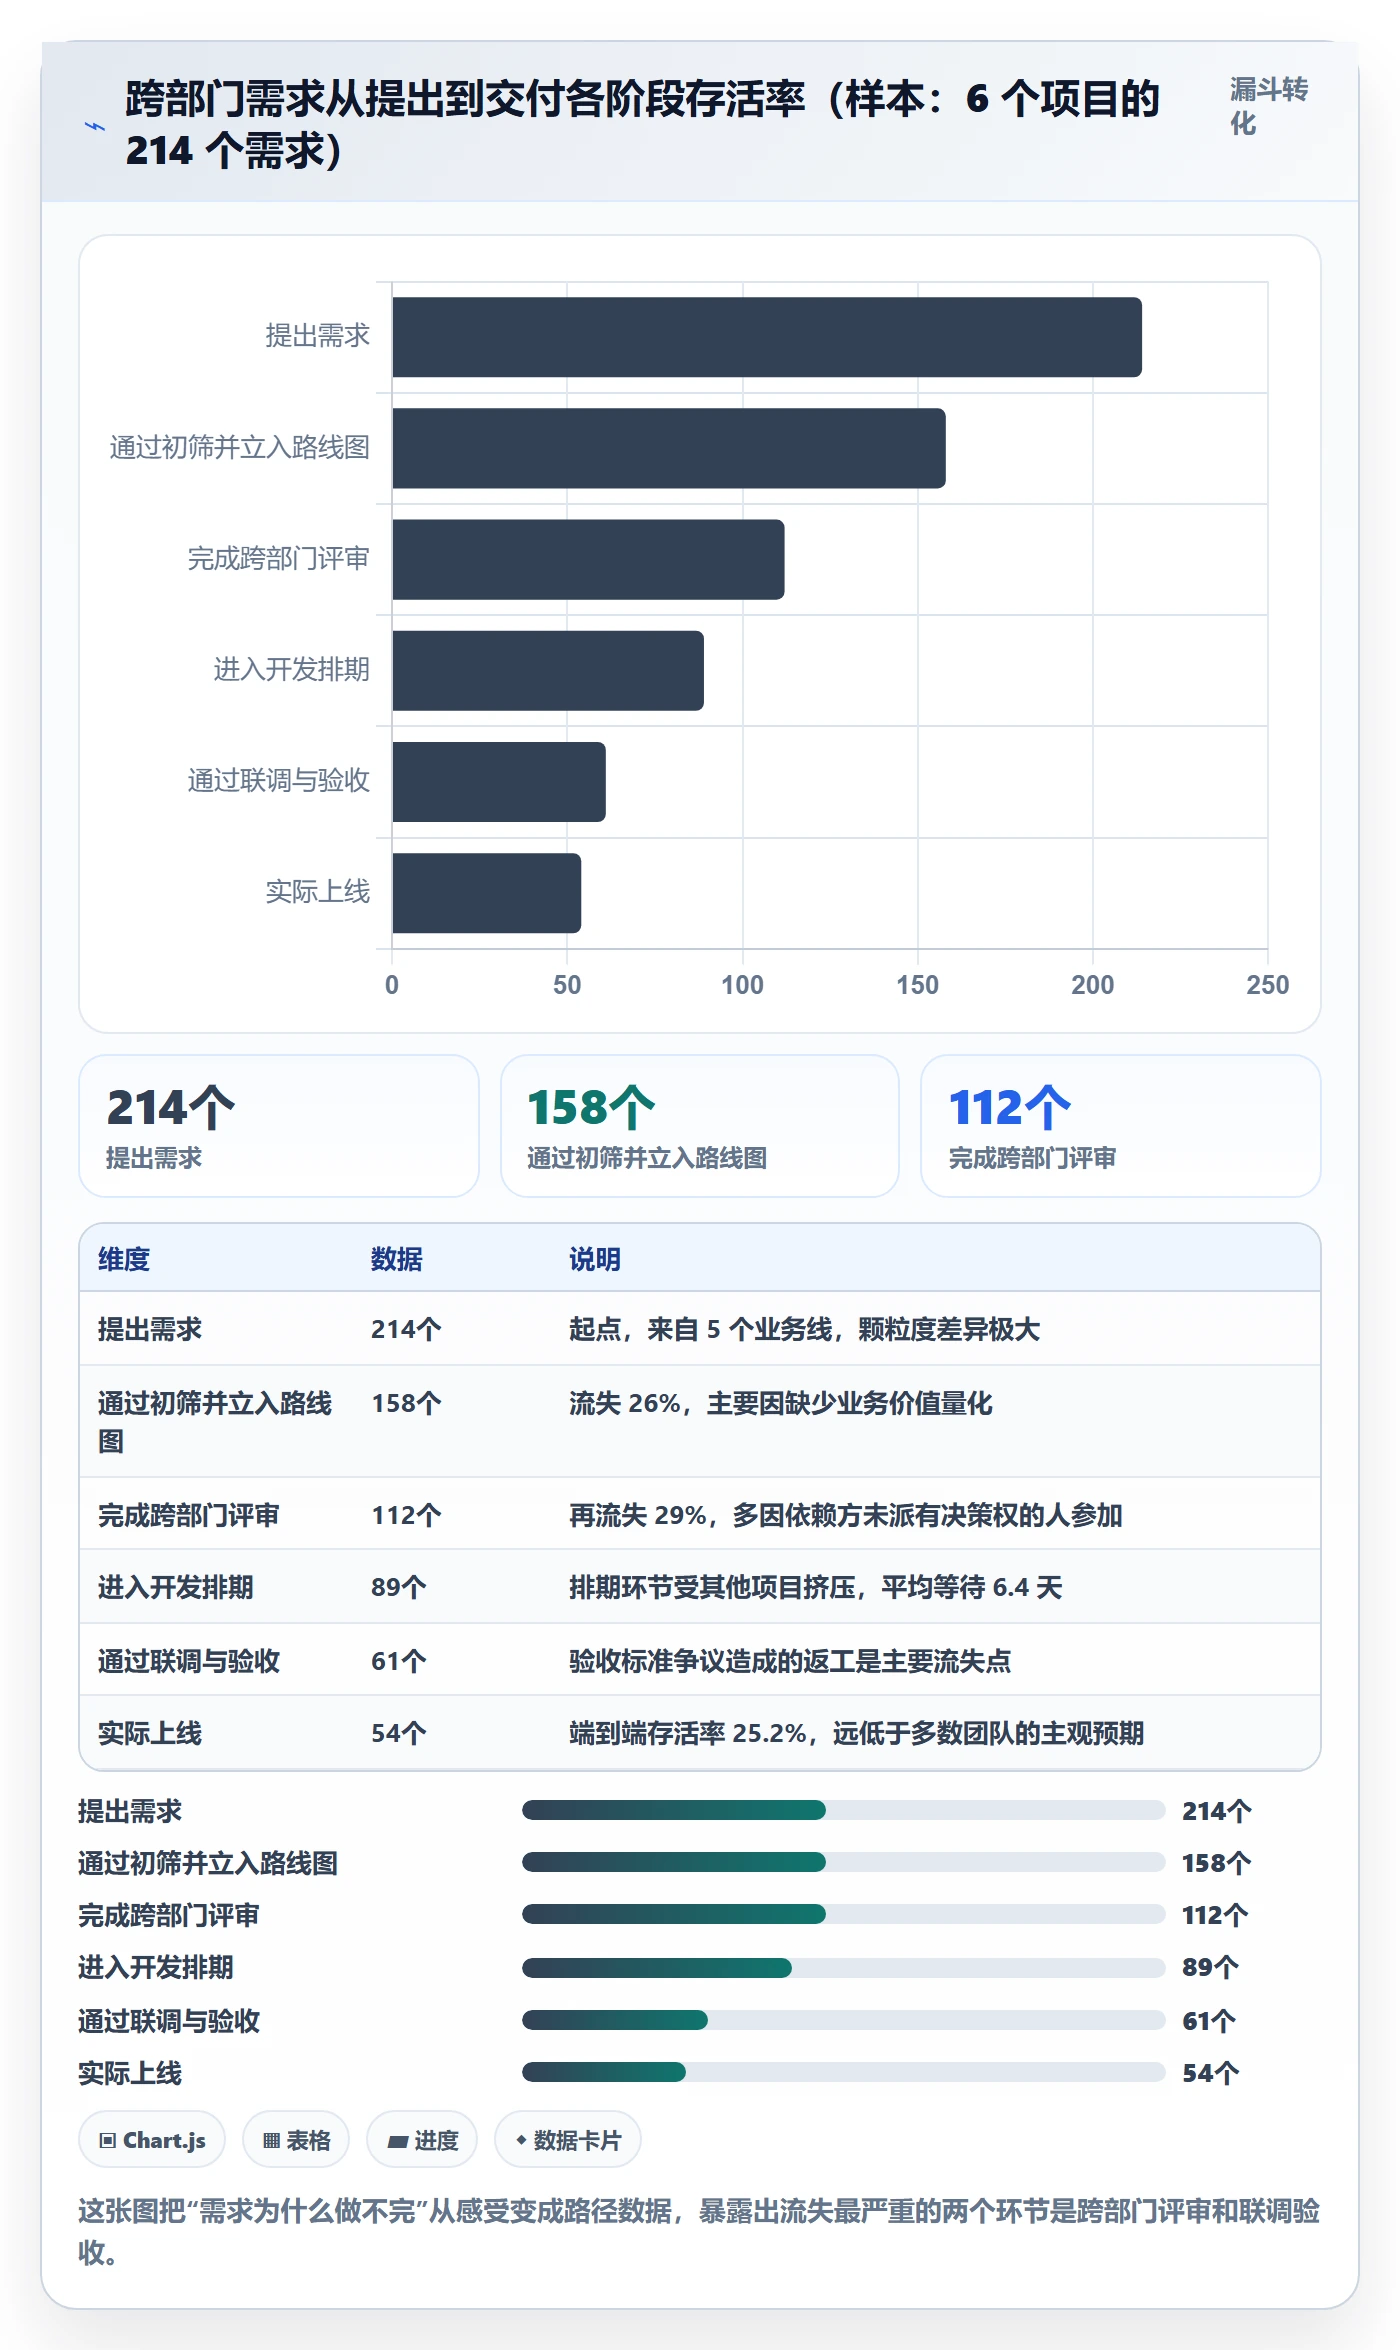Click the 提出需求 progress bar

pos(844,1810)
